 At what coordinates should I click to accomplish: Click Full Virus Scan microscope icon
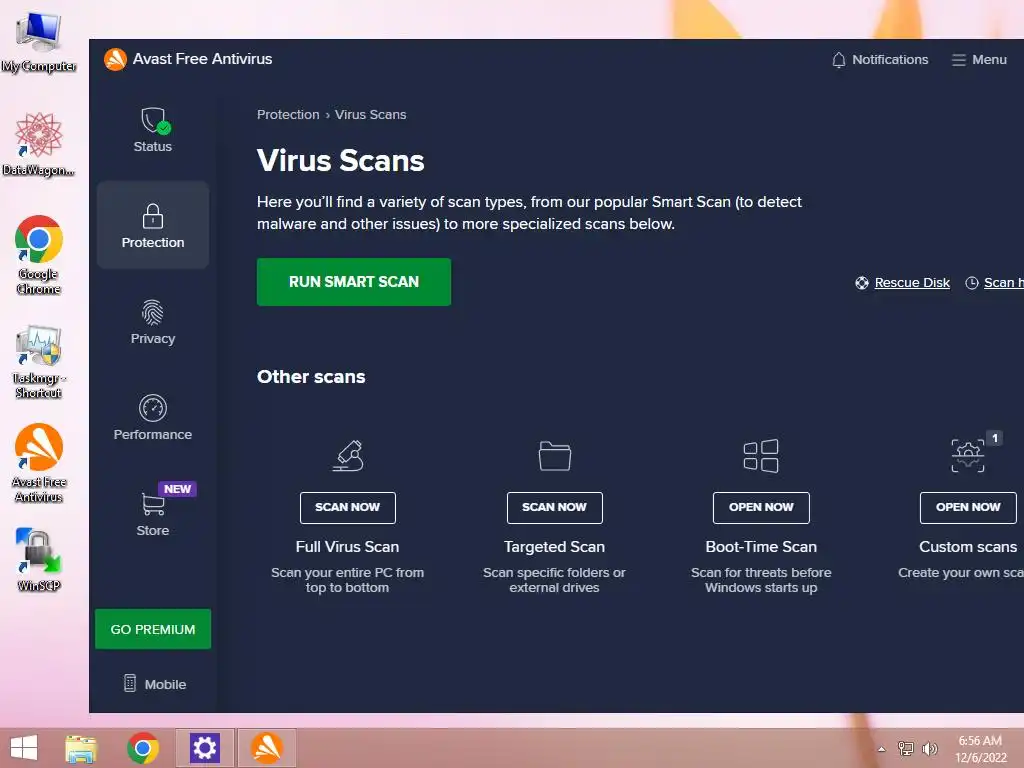coord(348,455)
